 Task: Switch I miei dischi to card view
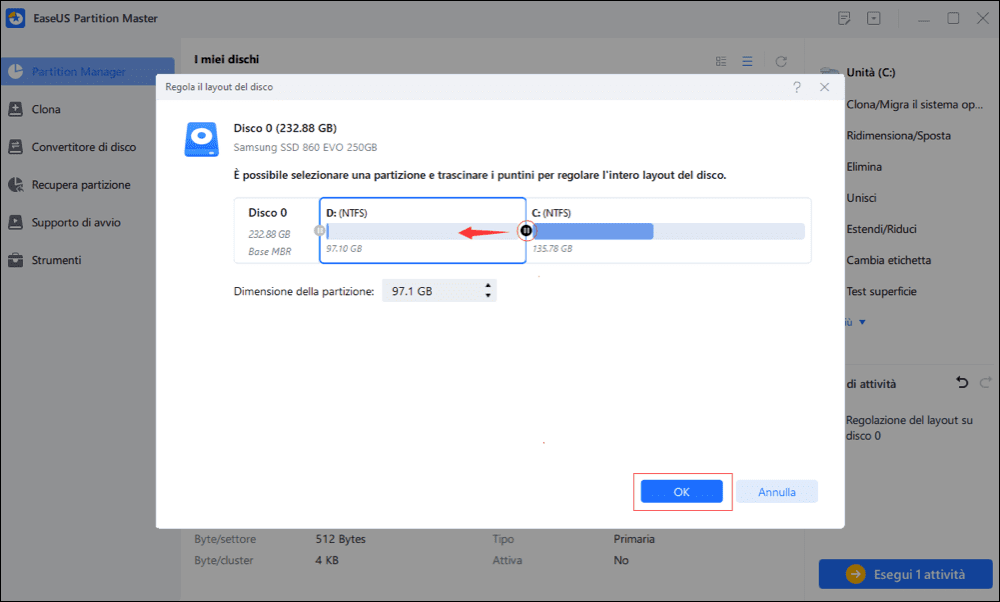(x=721, y=61)
